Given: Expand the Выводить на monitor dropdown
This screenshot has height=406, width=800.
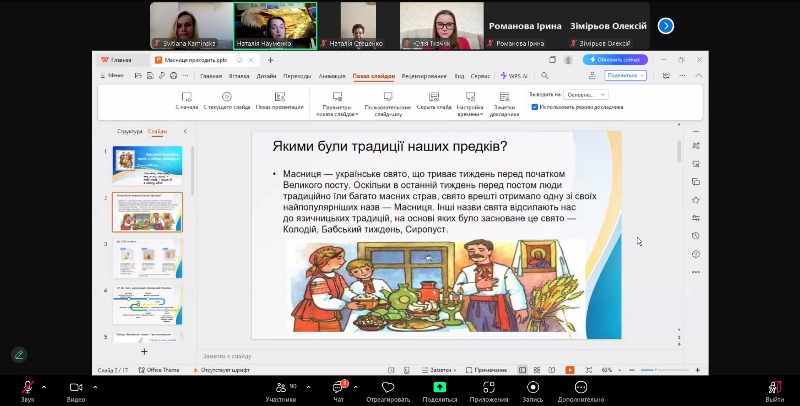Looking at the screenshot, I should 586,94.
